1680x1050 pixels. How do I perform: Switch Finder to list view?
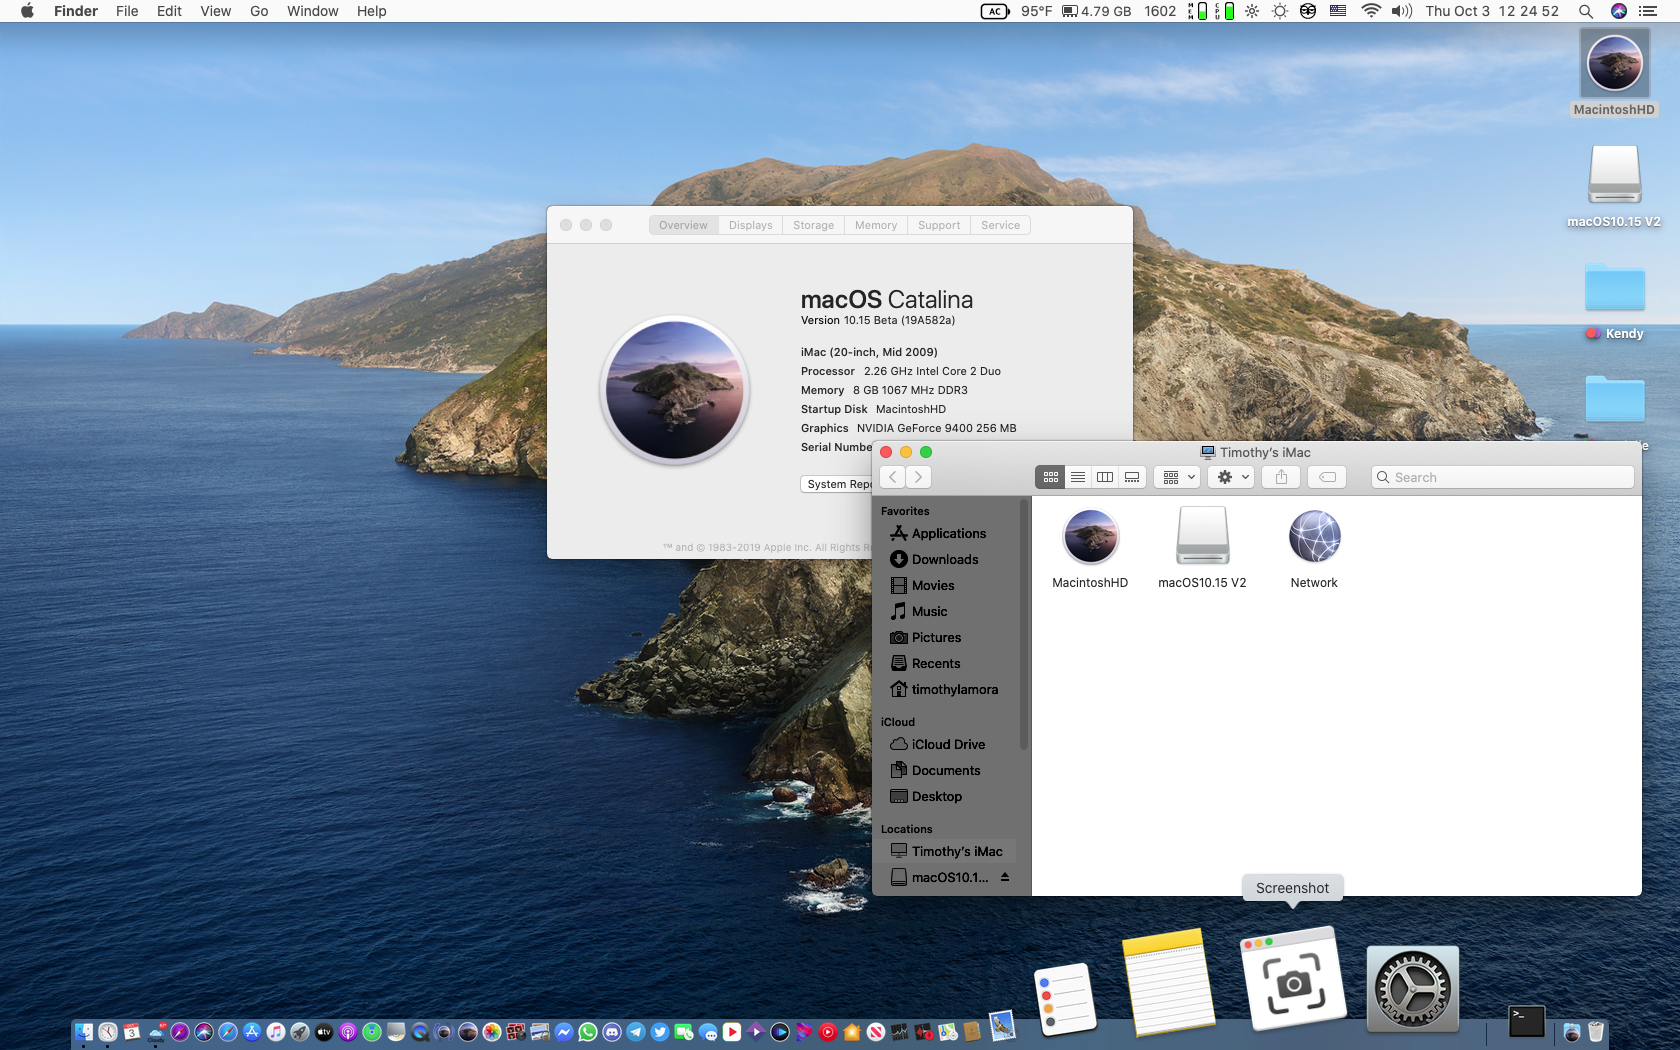click(x=1078, y=478)
